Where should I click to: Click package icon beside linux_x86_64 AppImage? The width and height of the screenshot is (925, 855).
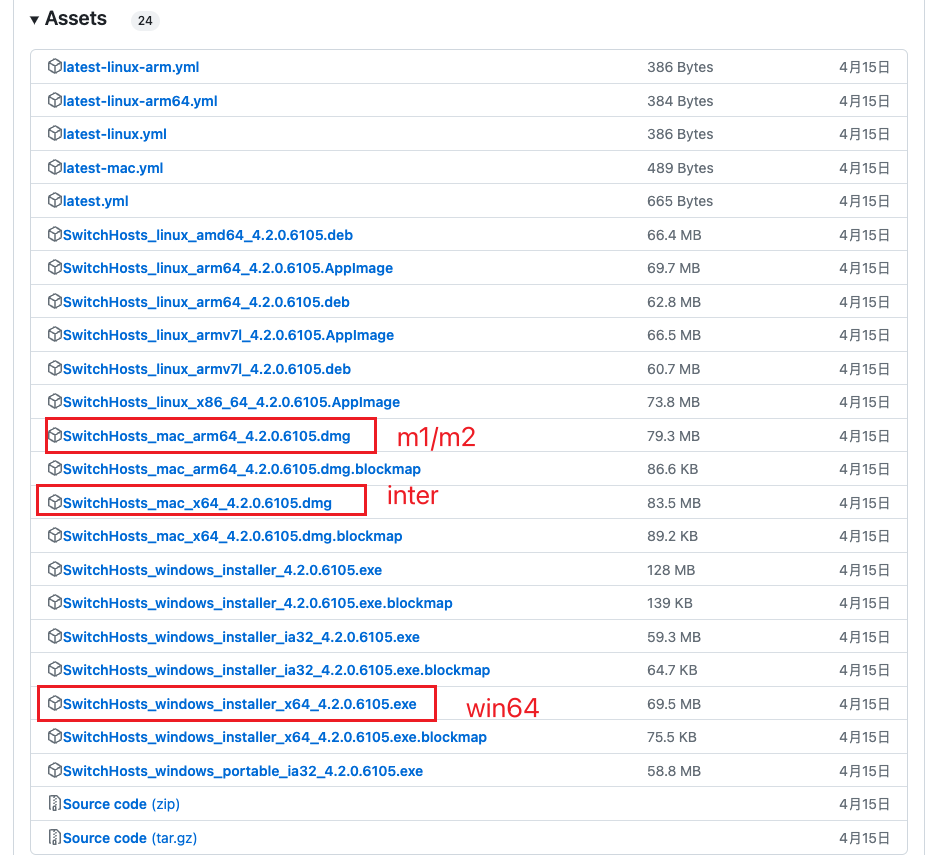click(x=54, y=401)
